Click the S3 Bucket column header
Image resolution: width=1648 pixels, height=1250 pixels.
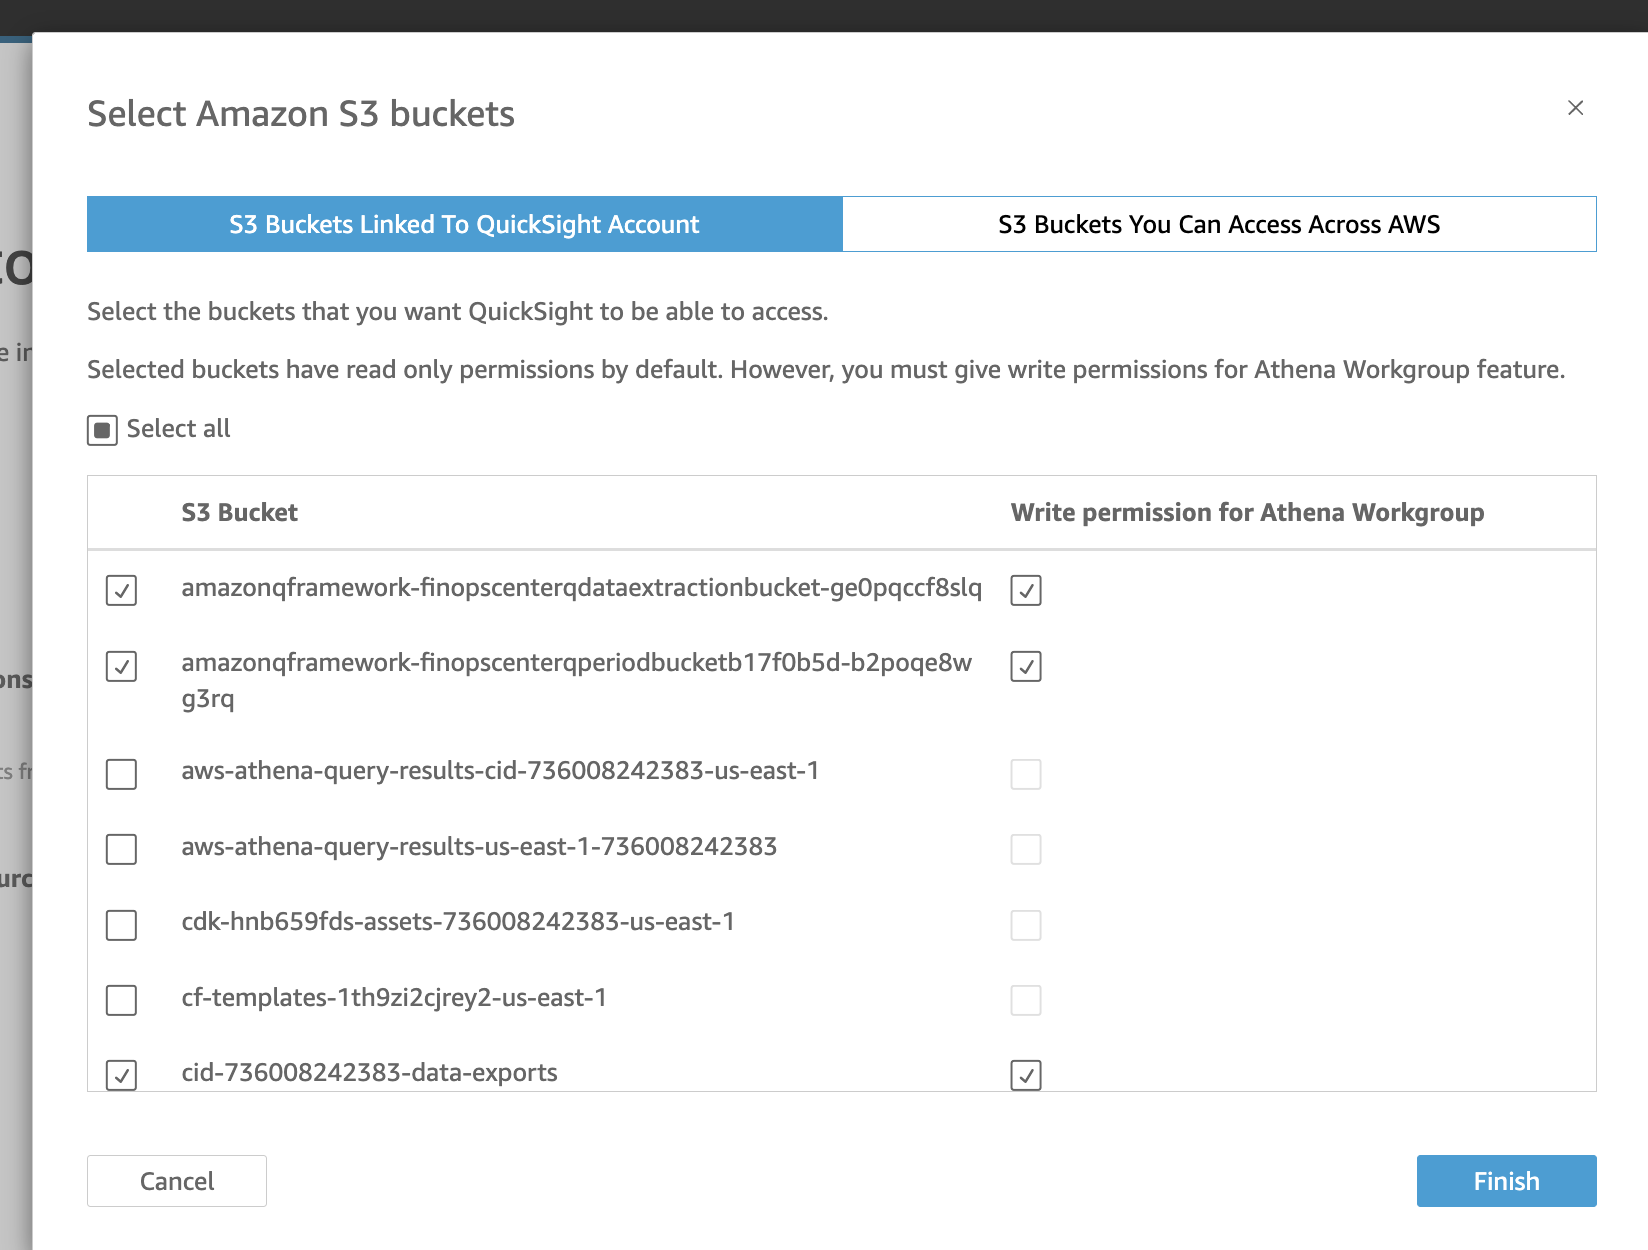[x=239, y=513]
